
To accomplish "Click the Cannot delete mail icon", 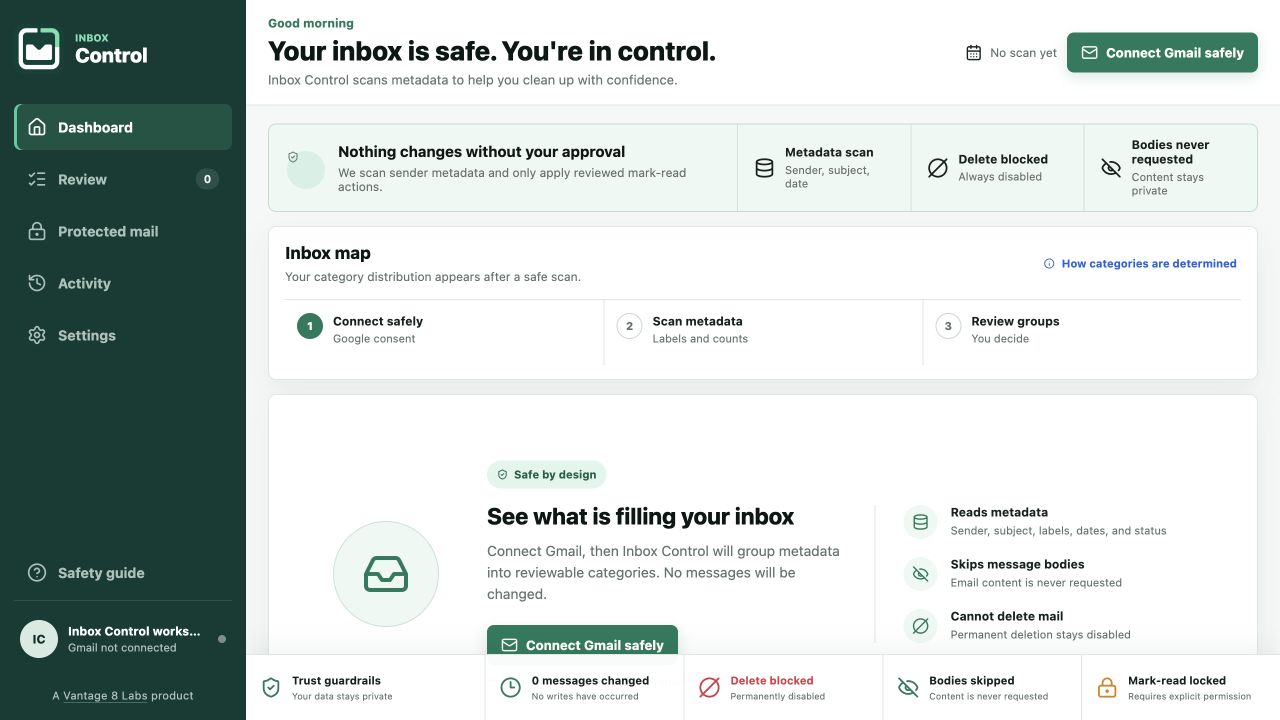I will (921, 626).
